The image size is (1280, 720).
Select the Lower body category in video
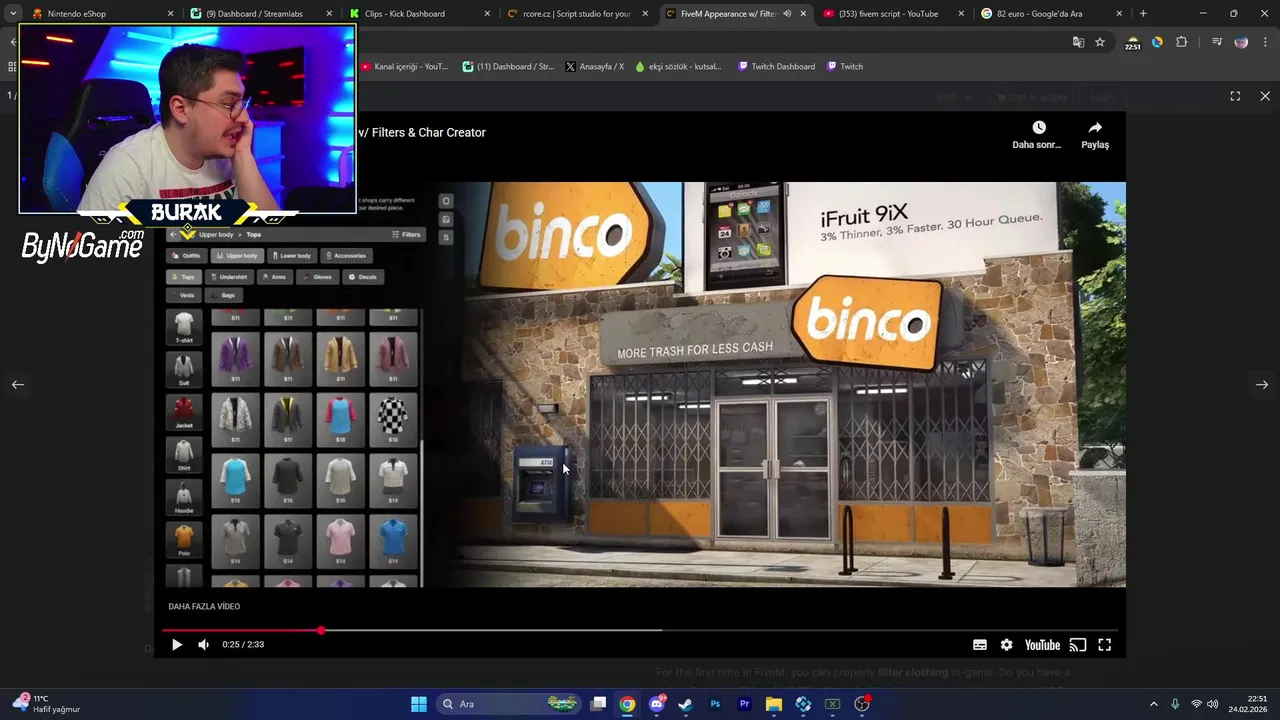[292, 256]
